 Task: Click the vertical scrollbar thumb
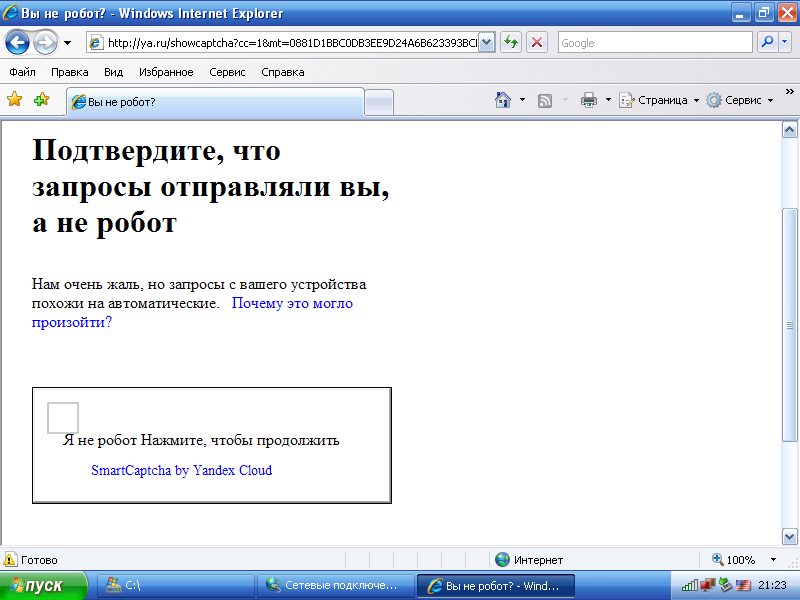(789, 324)
